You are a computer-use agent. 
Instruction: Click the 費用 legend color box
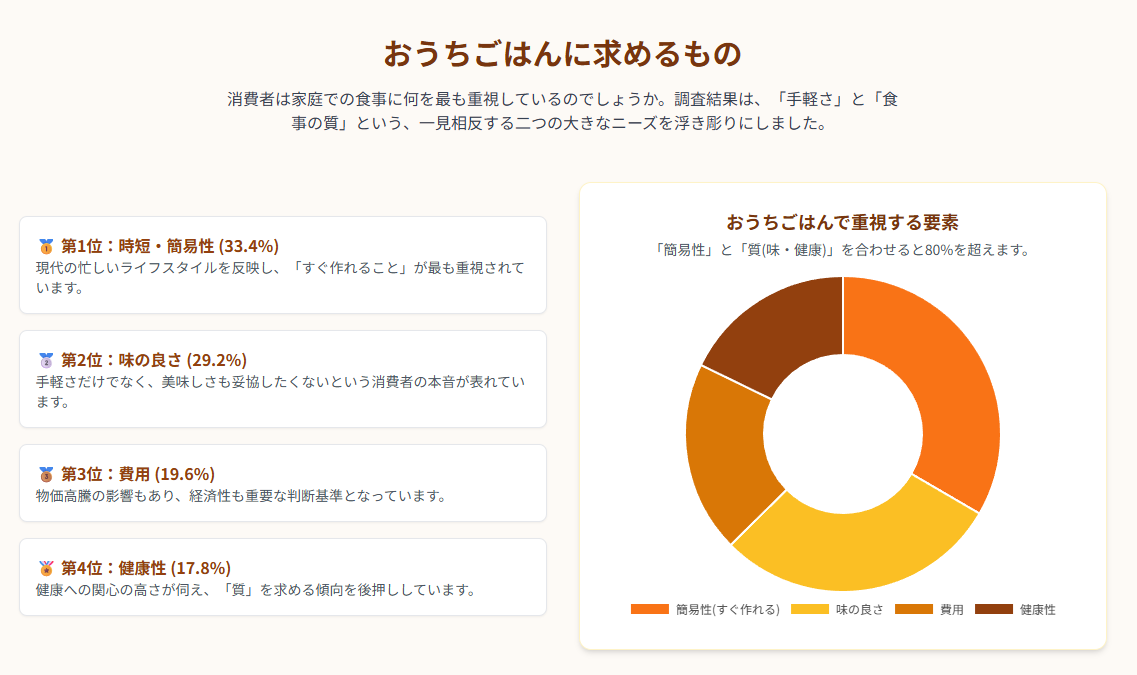point(913,609)
